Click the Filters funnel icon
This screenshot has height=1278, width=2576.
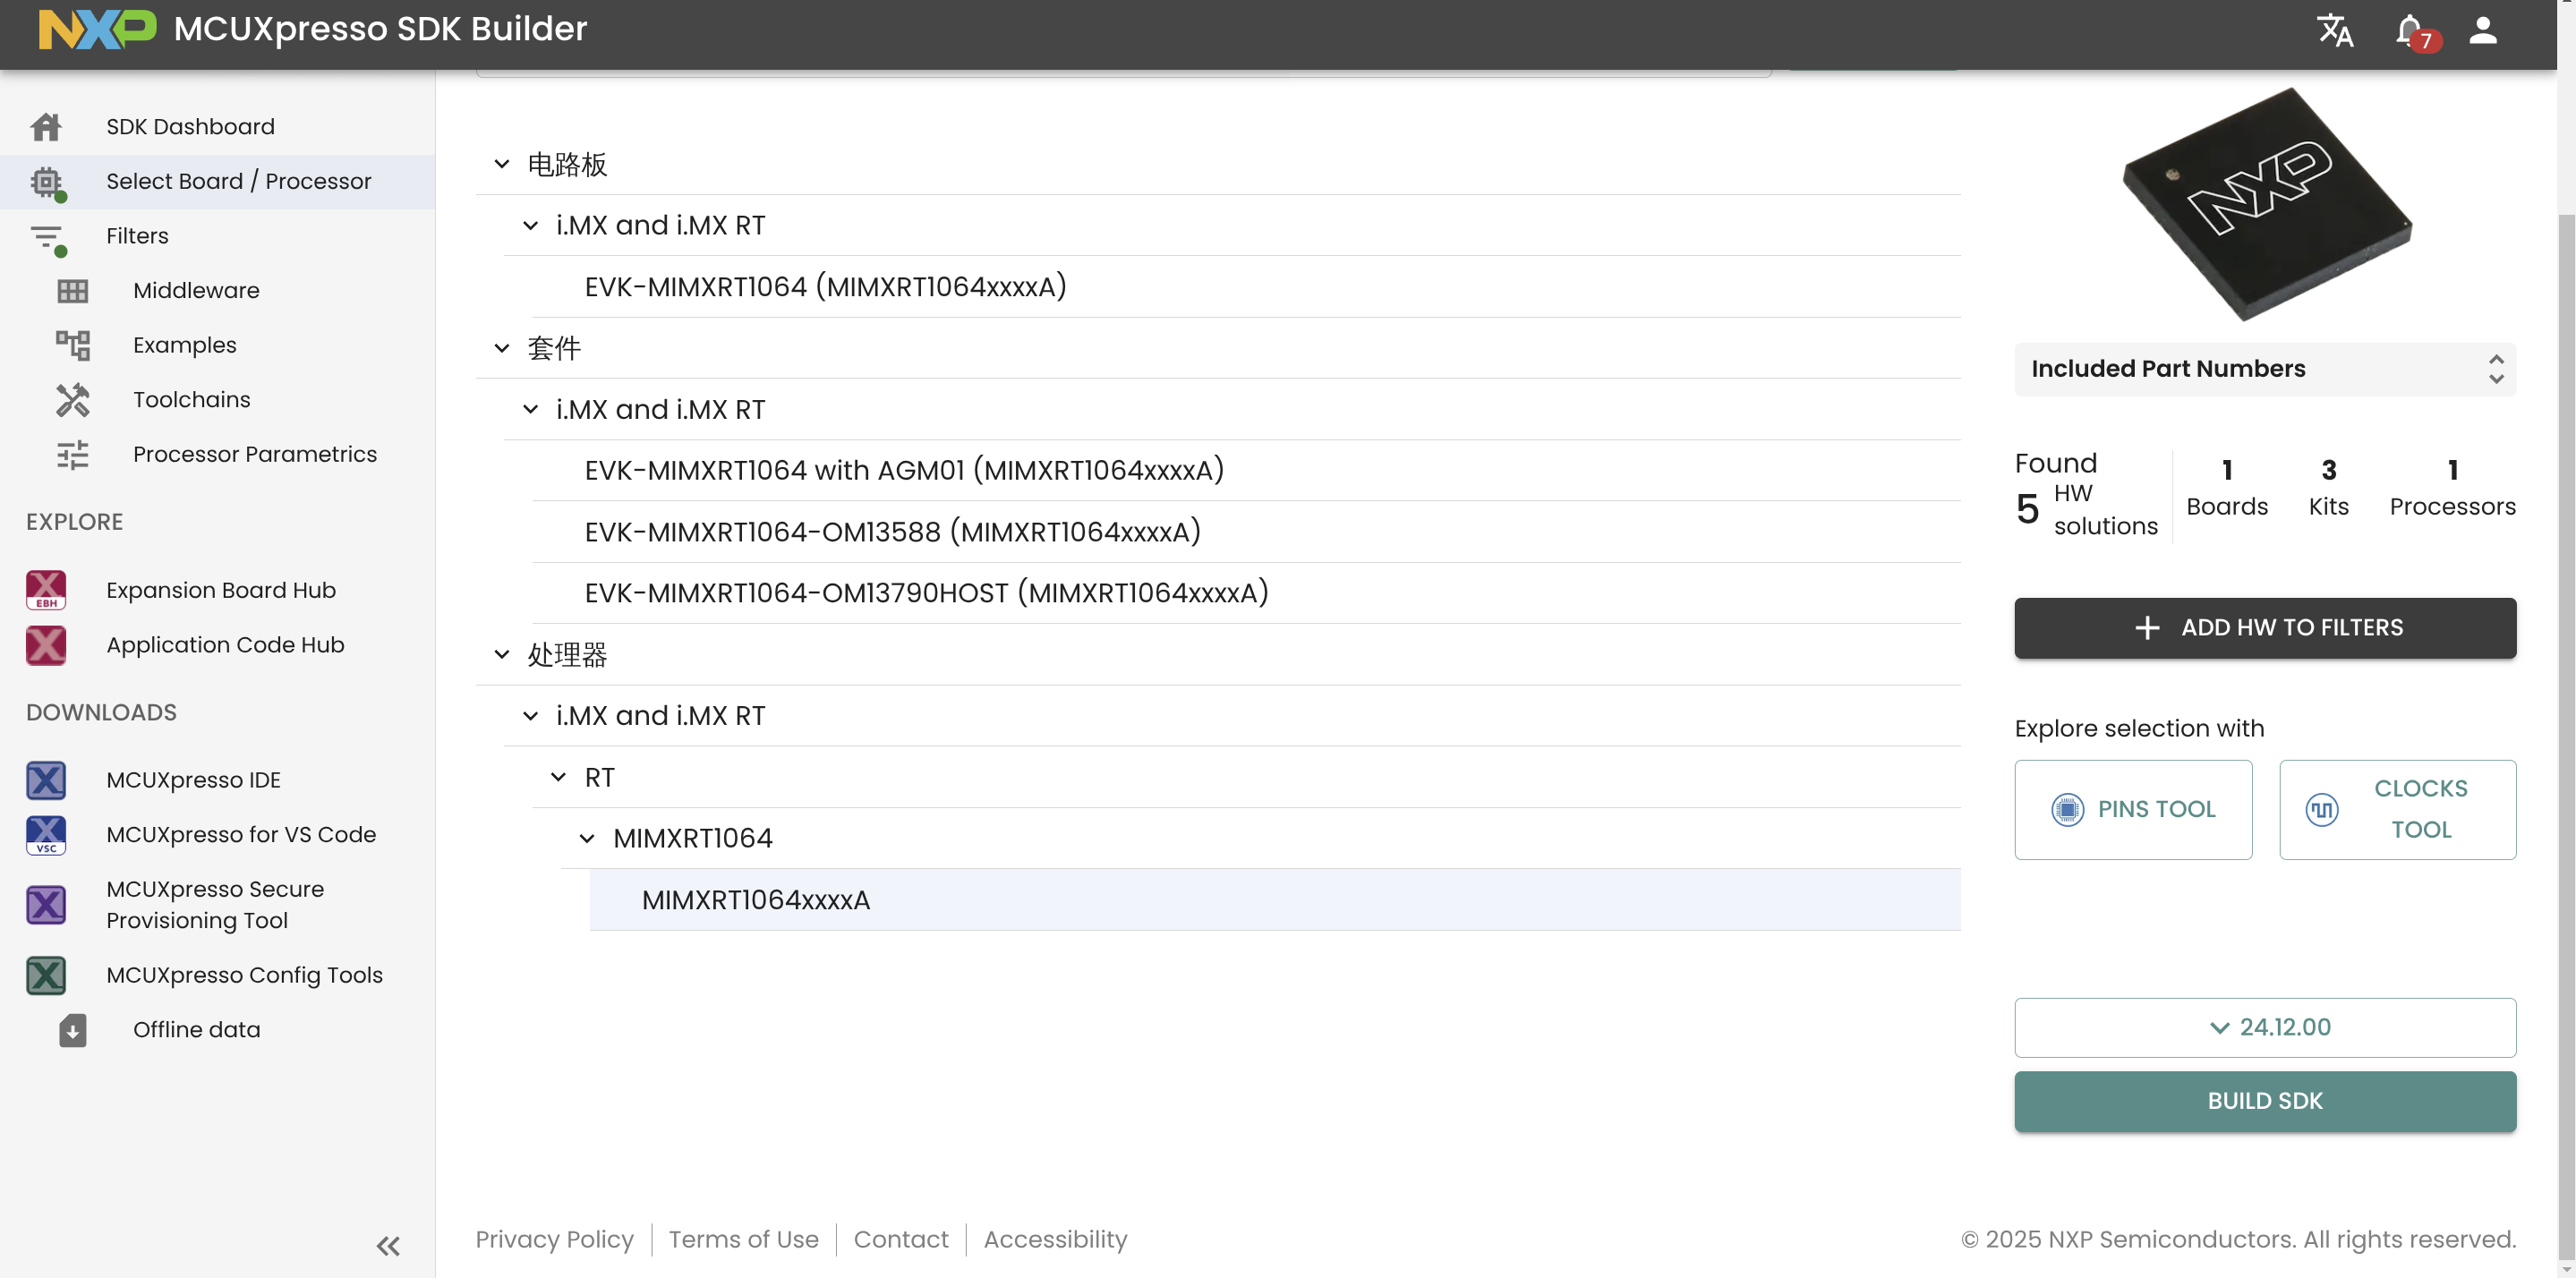coord(47,238)
